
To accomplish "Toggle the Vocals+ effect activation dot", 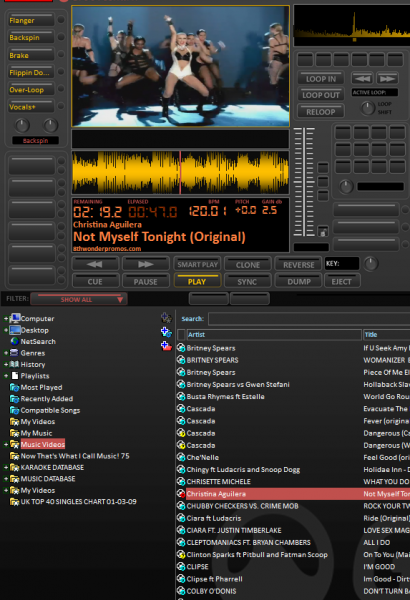I will tap(60, 106).
